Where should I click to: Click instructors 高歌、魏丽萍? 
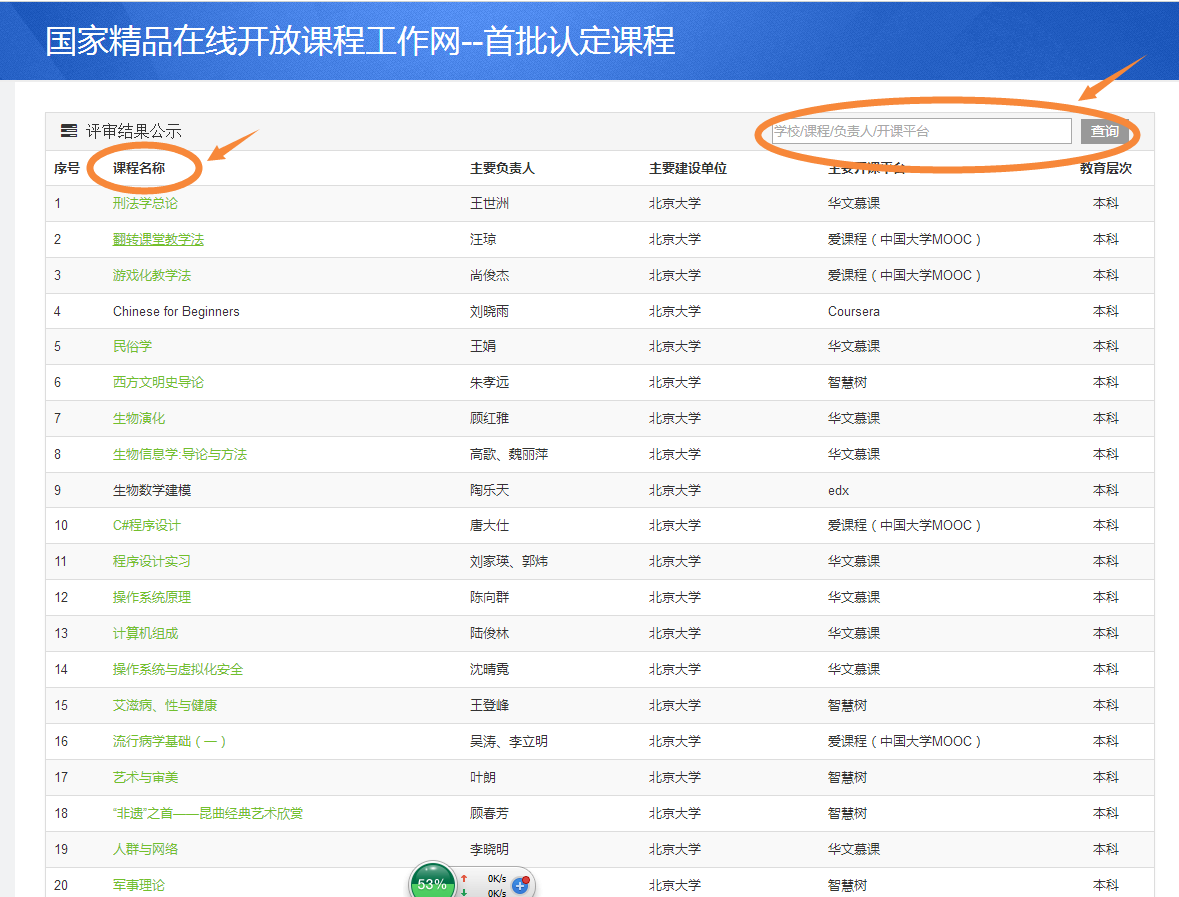pos(509,454)
